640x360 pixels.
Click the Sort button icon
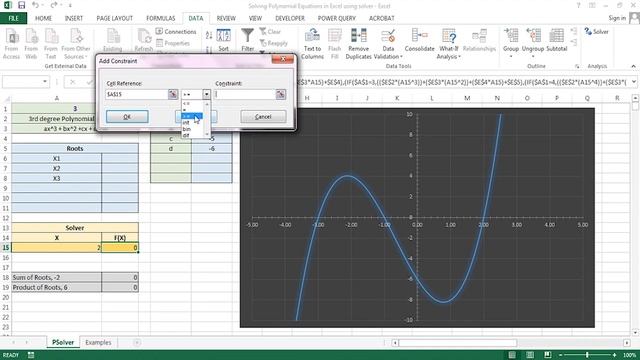click(224, 40)
